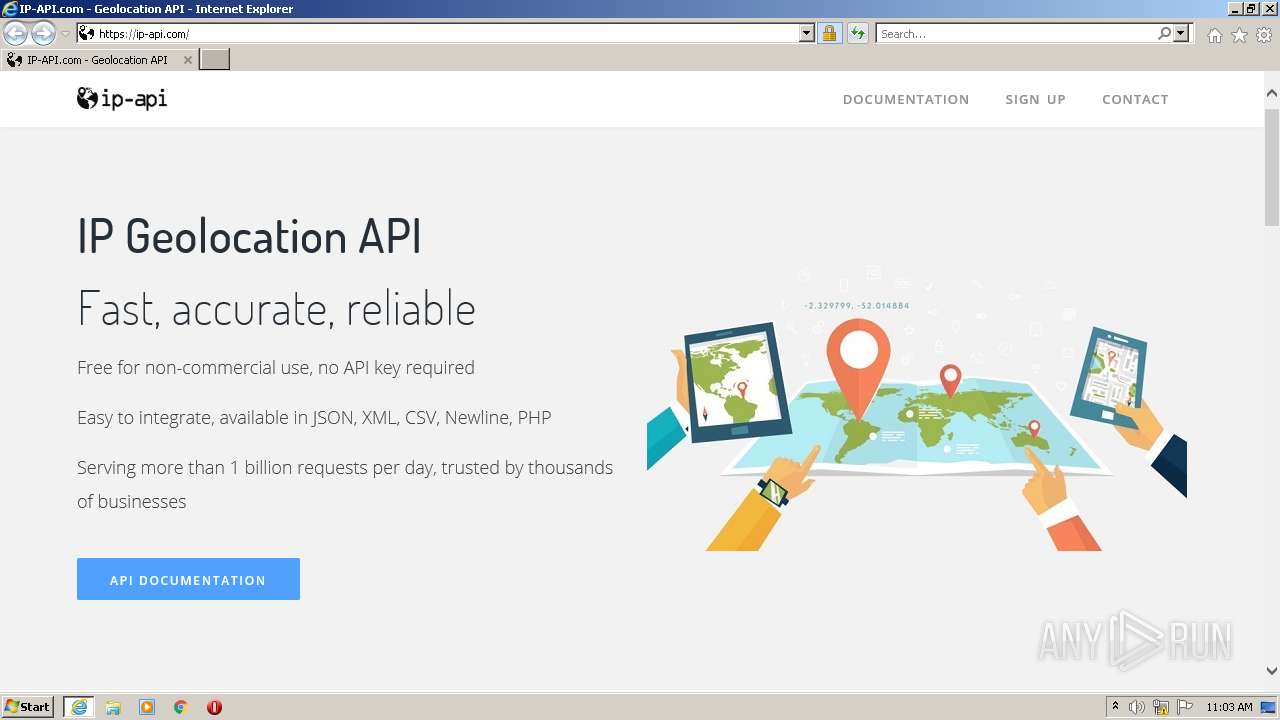The image size is (1280, 720).
Task: Go back with the browser Back arrow
Action: (x=15, y=34)
